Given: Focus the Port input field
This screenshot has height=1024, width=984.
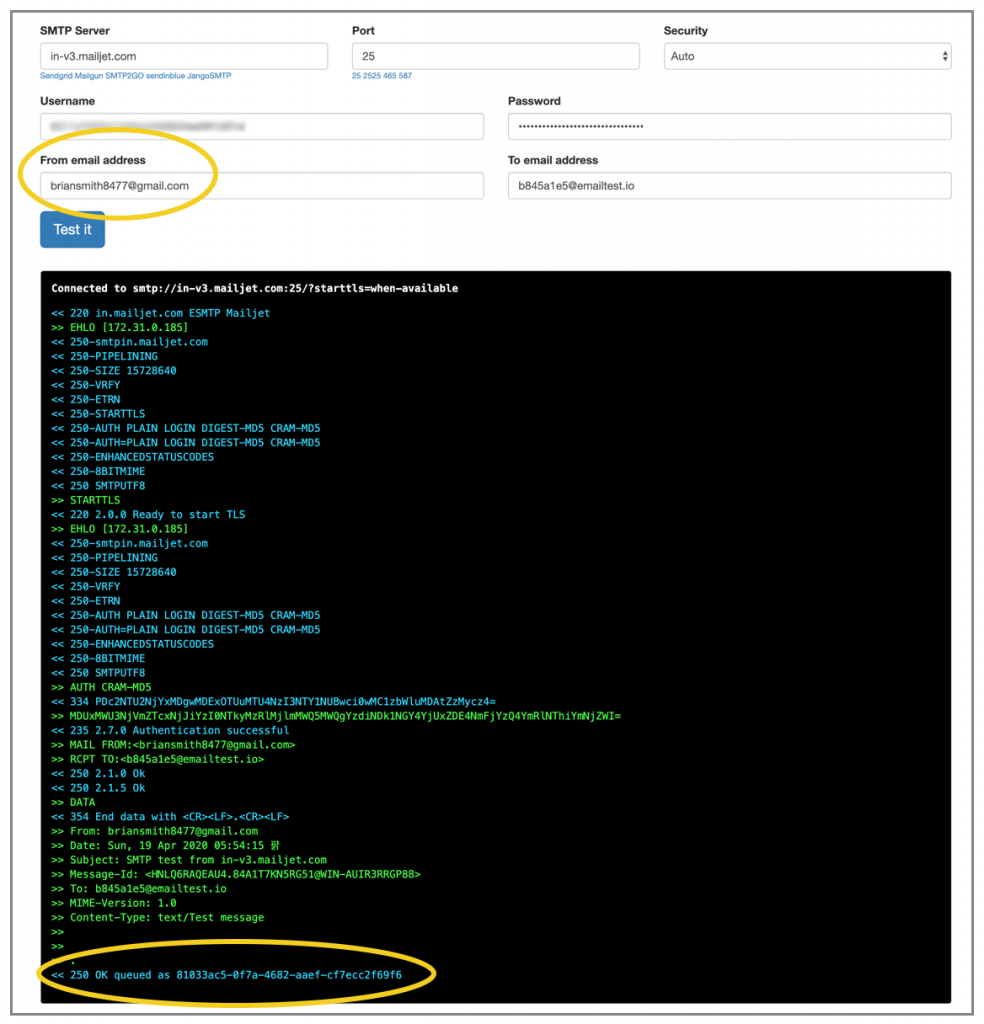Looking at the screenshot, I should (x=495, y=57).
